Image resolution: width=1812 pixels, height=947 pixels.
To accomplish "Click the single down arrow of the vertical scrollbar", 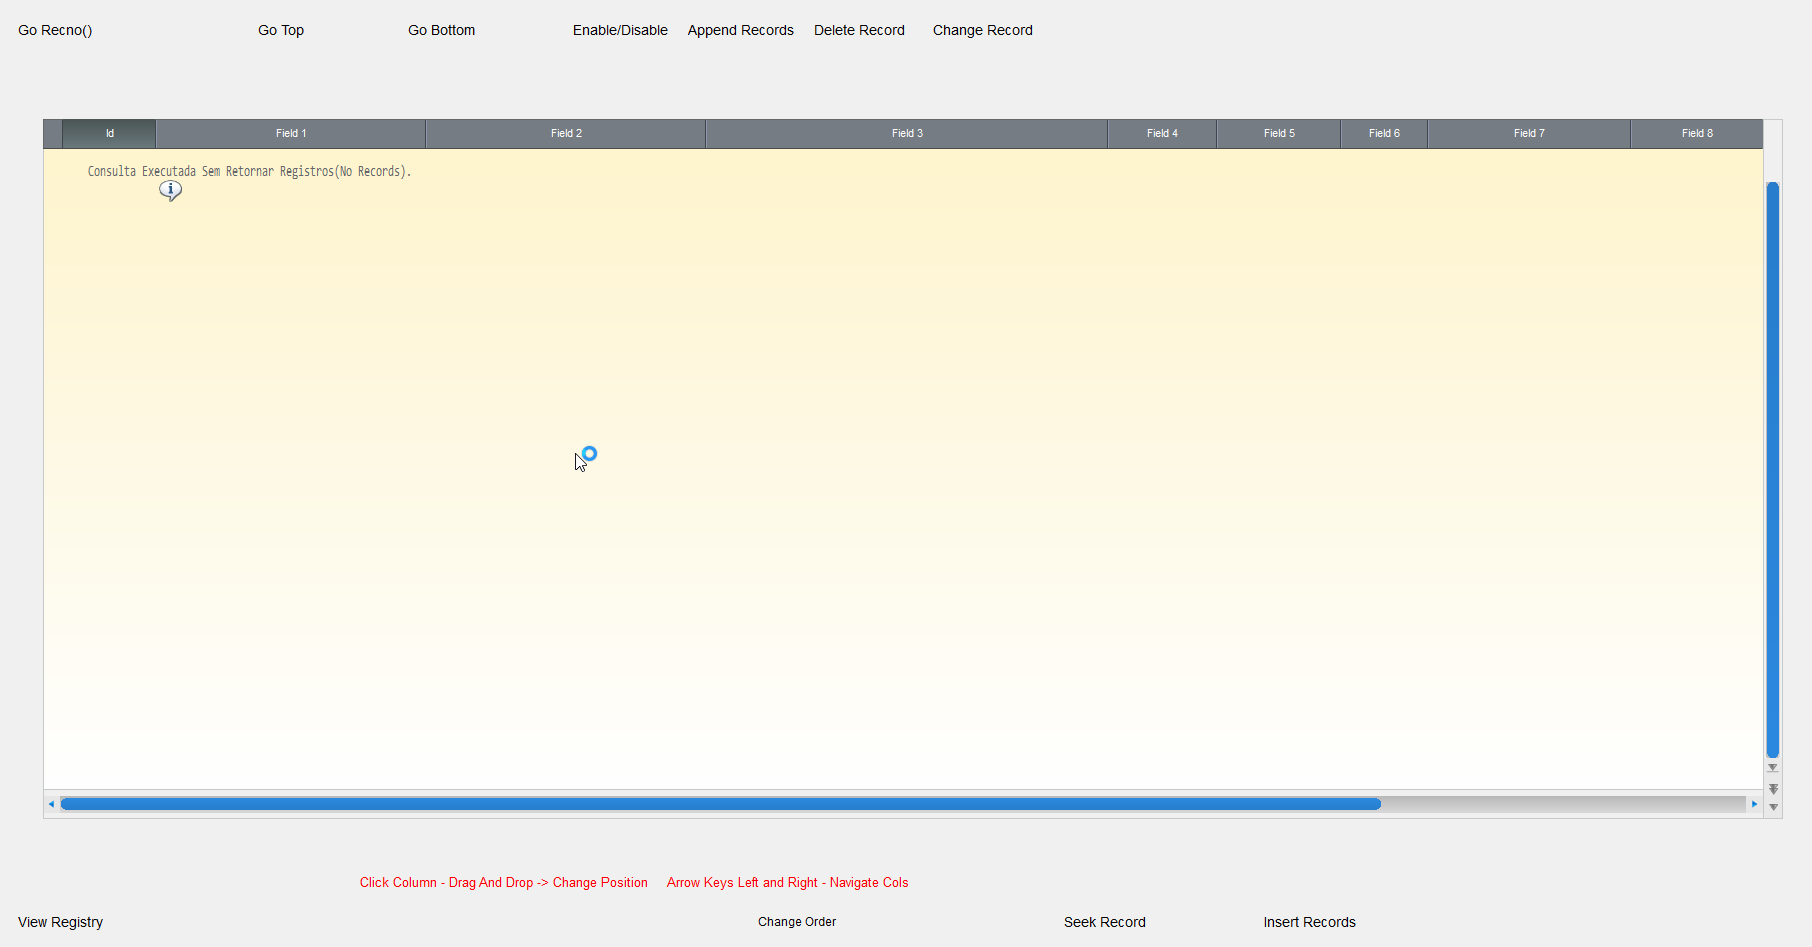I will pos(1773,807).
